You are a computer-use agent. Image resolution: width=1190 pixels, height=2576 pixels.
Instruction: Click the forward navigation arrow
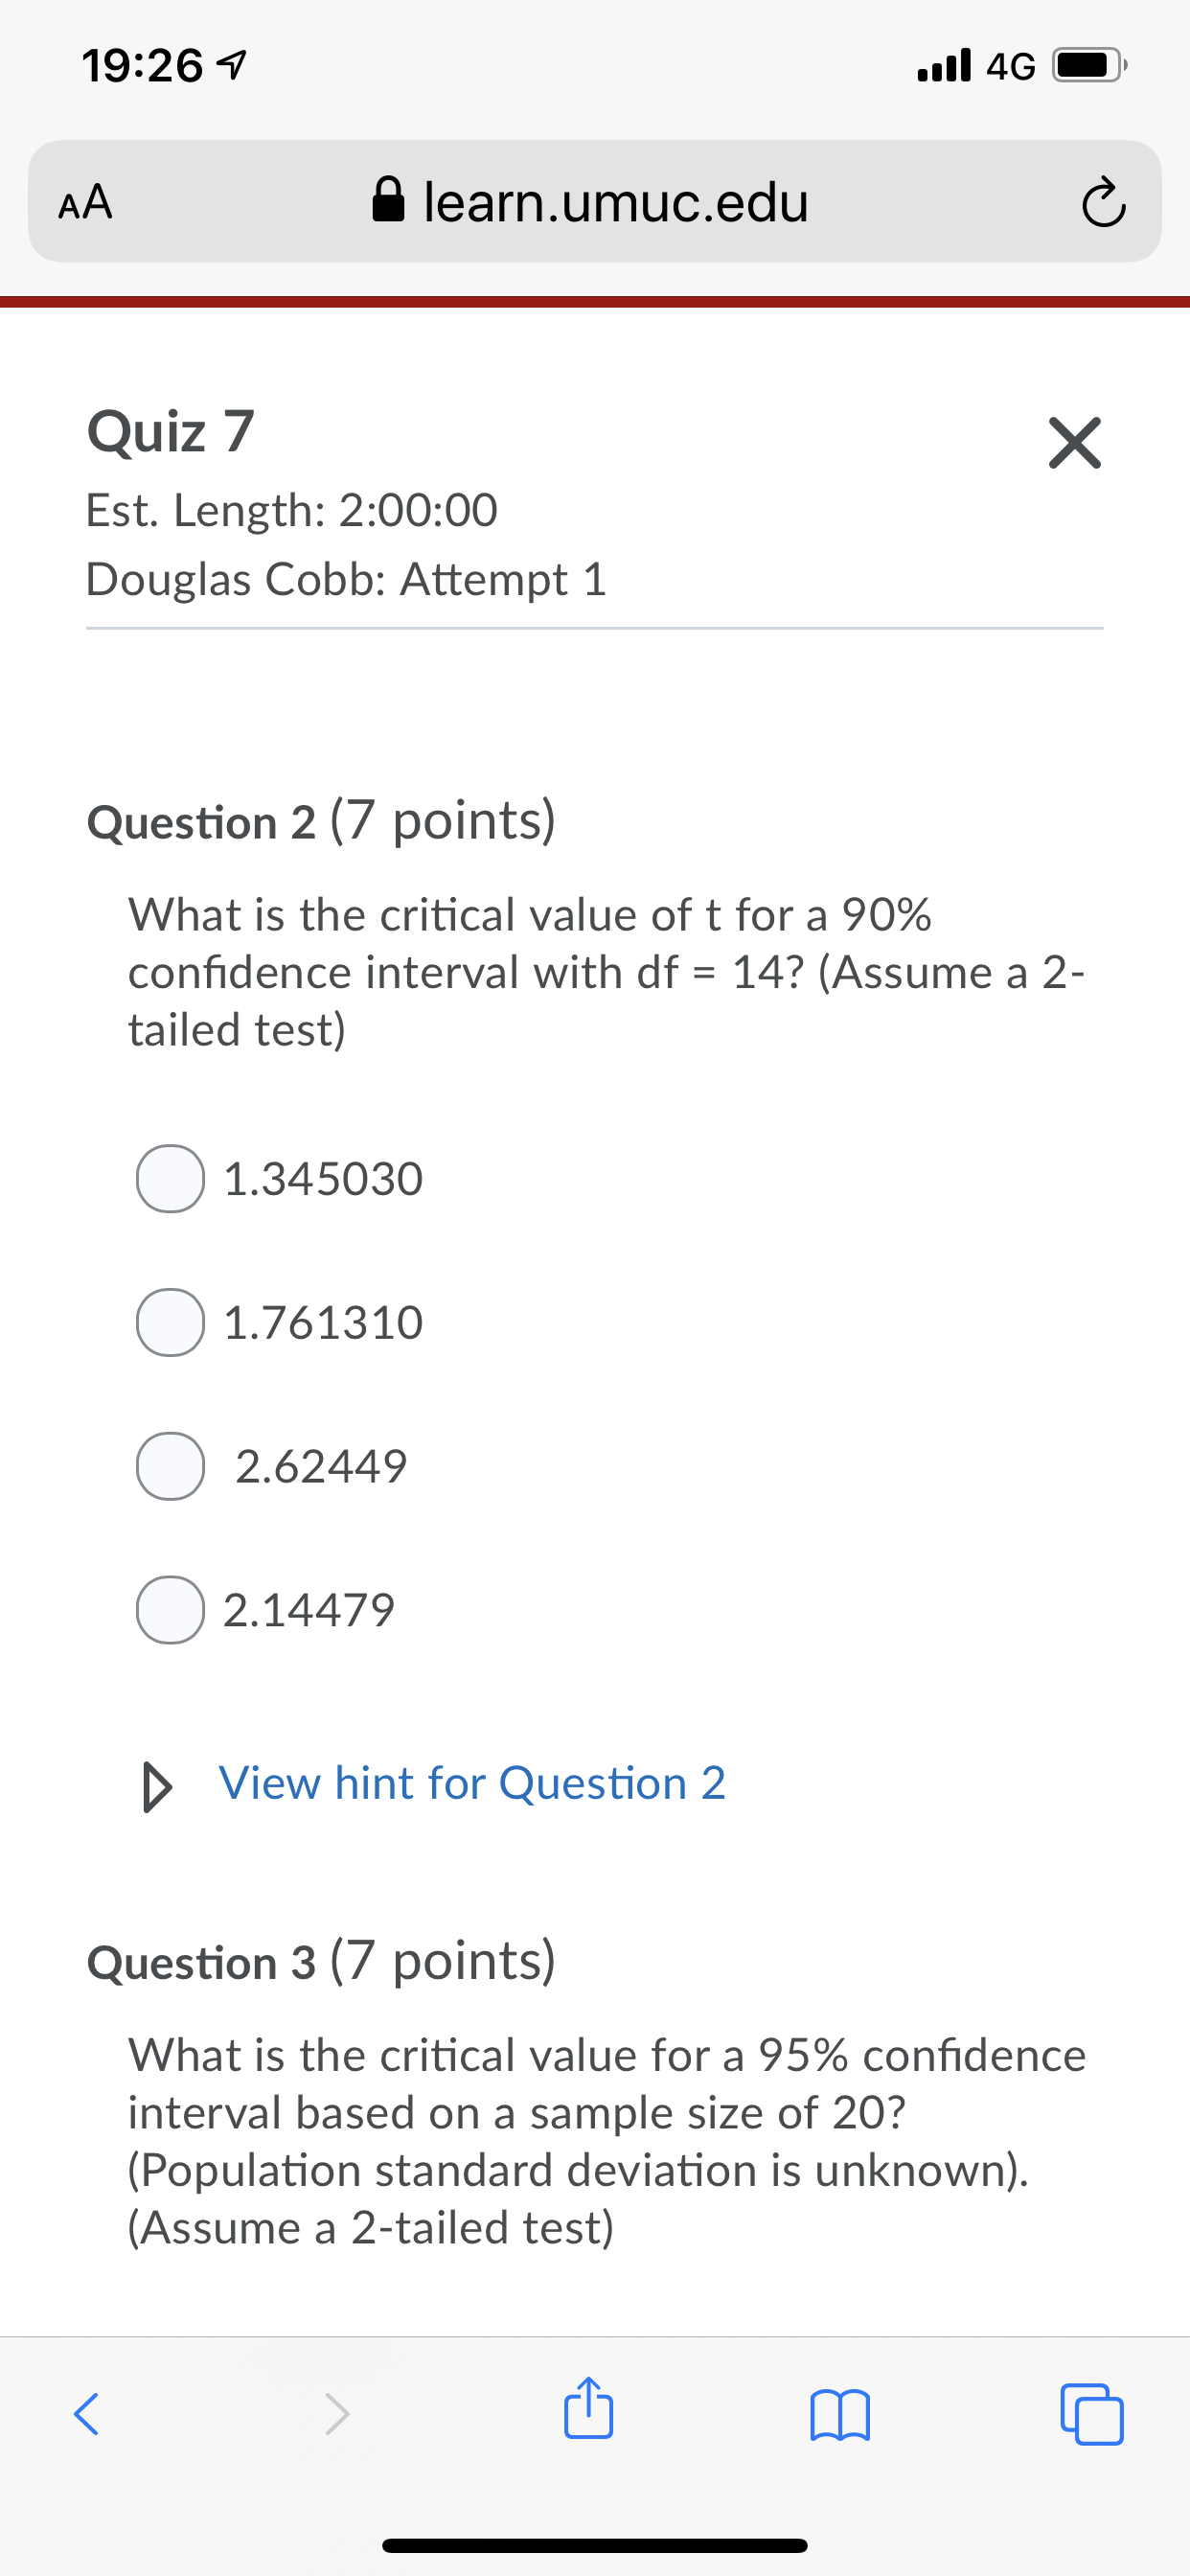pyautogui.click(x=336, y=2413)
